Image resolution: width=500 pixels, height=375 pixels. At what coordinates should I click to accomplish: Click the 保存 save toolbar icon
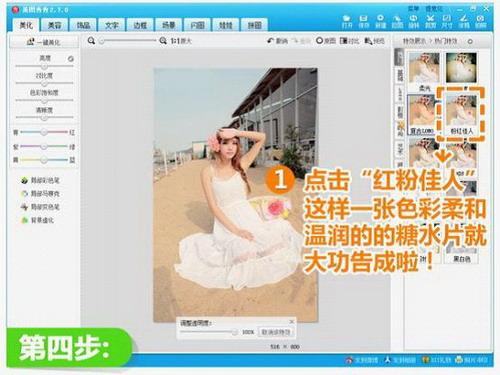pyautogui.click(x=364, y=21)
